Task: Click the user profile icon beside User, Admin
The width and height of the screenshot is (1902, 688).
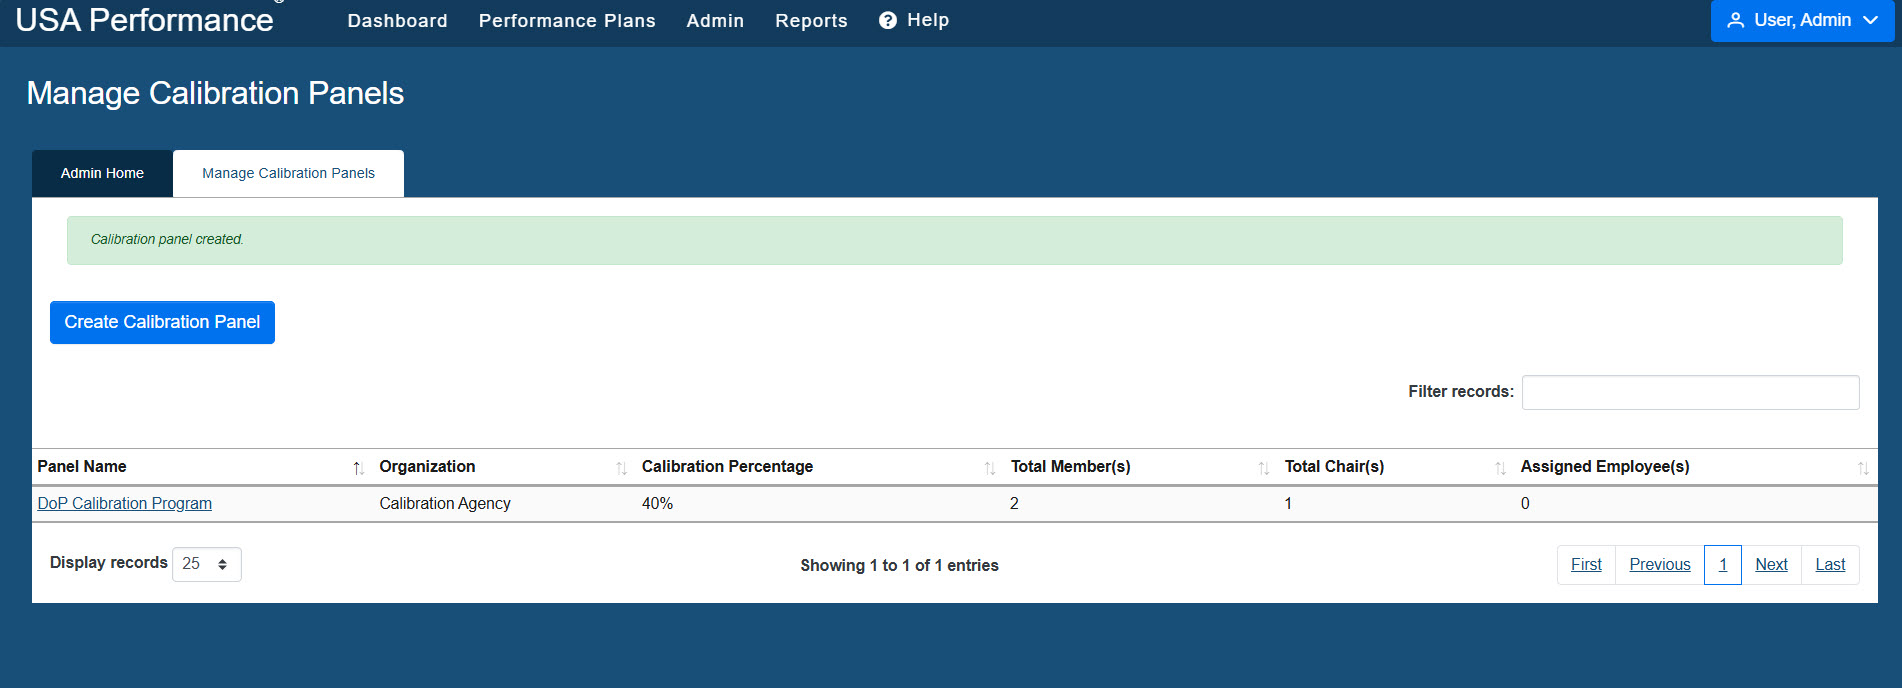Action: pos(1736,20)
